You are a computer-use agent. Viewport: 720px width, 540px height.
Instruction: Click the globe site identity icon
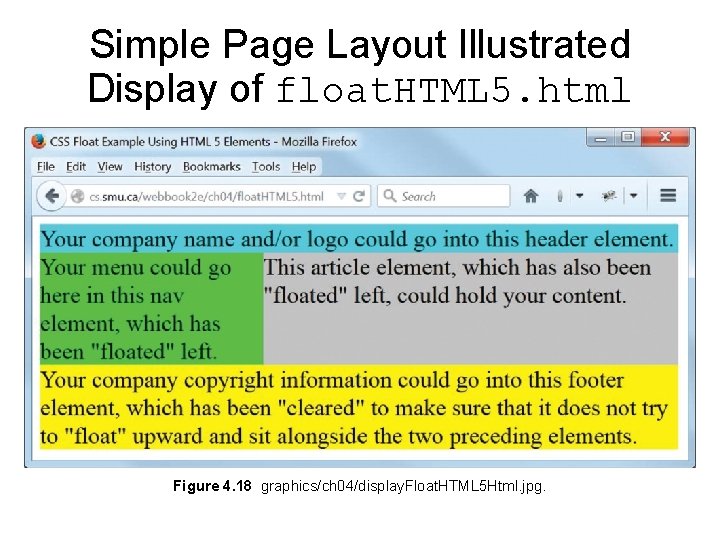(x=78, y=197)
